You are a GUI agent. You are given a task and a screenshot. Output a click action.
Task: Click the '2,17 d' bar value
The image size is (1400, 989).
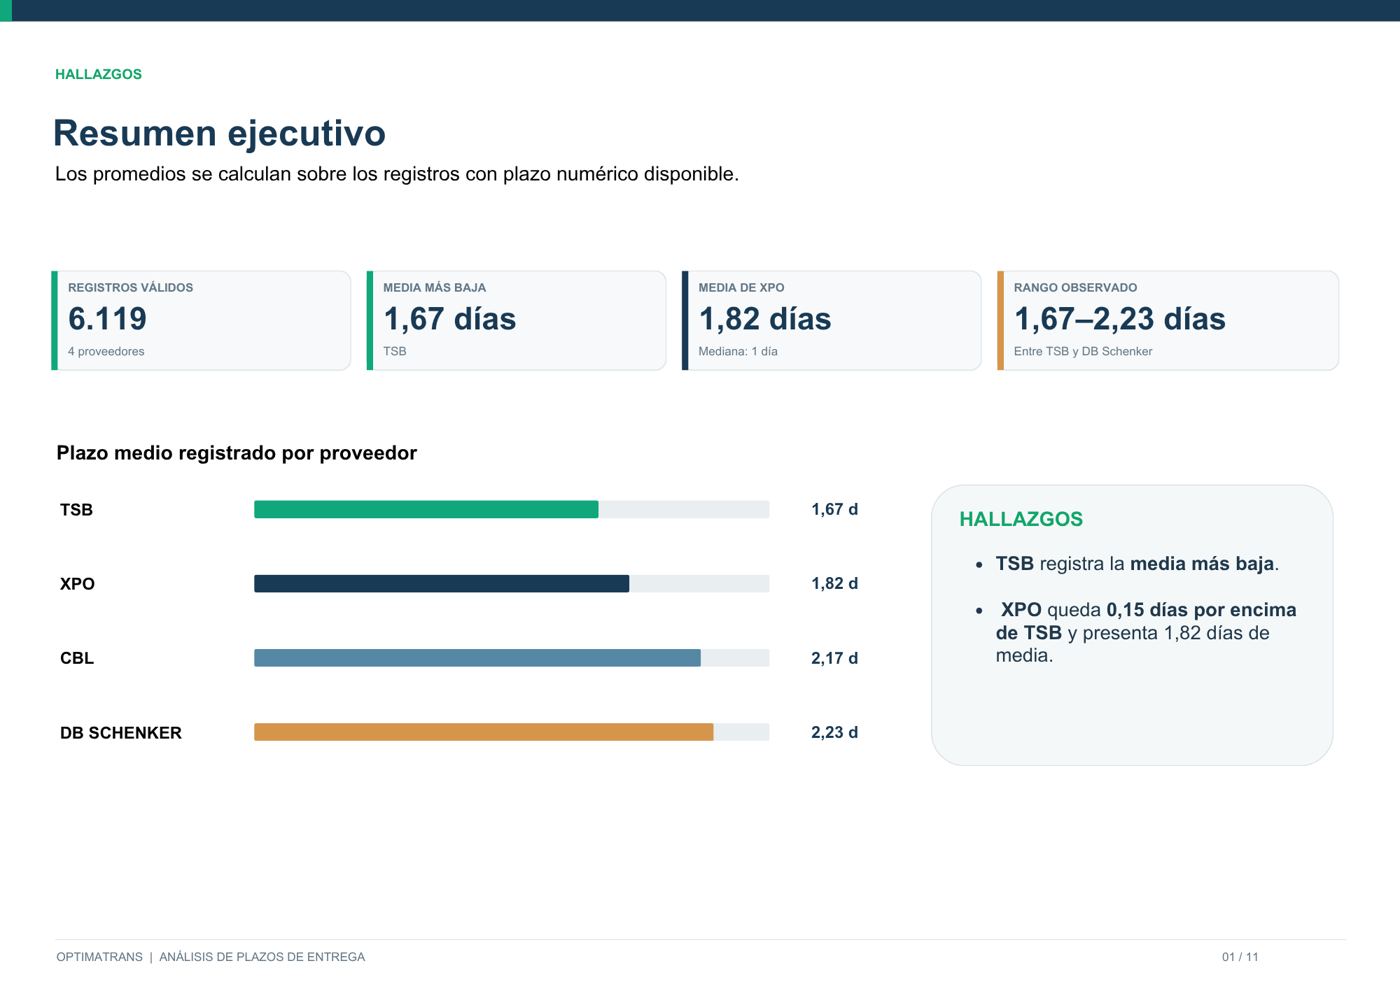[834, 658]
